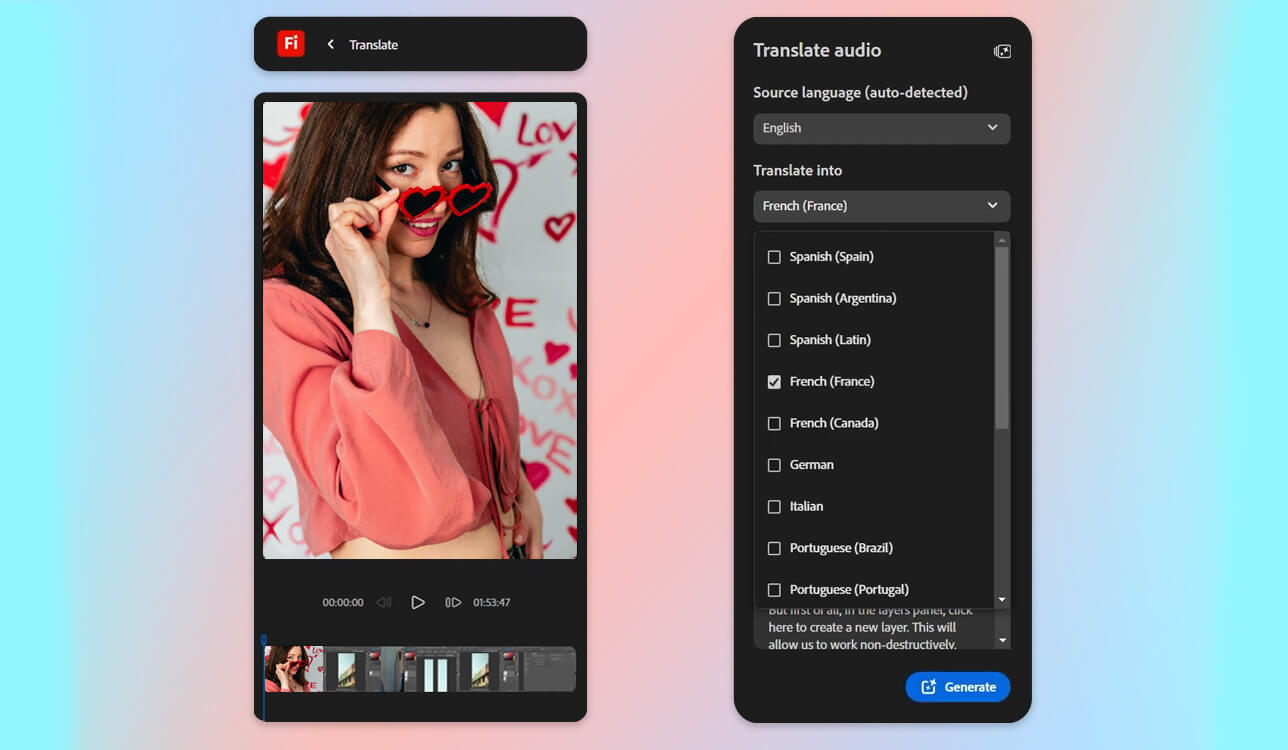Click the skip-to-start playback icon
This screenshot has height=750, width=1288.
pos(384,602)
